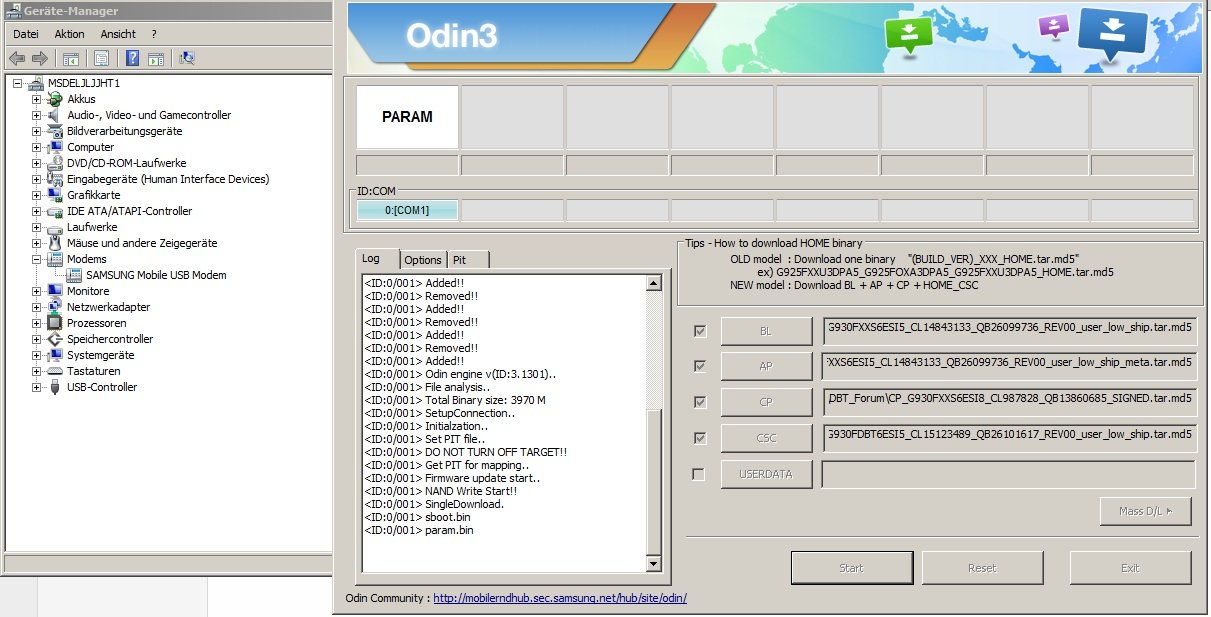Expand Eingabegeräte (Human Interface Devices) node

click(x=37, y=179)
